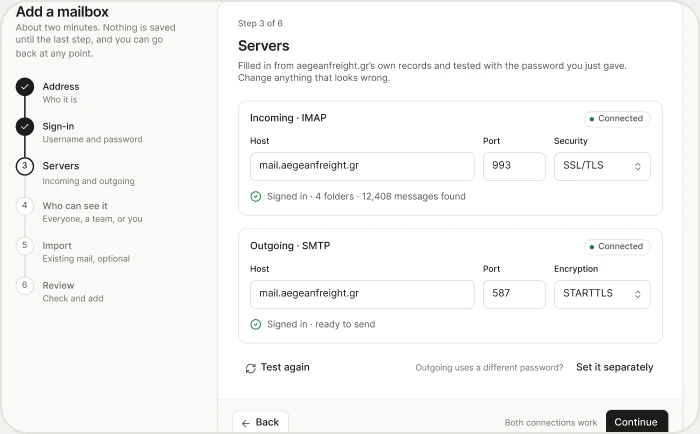
Task: Click the Connected badge on Incoming IMAP
Action: (x=617, y=119)
